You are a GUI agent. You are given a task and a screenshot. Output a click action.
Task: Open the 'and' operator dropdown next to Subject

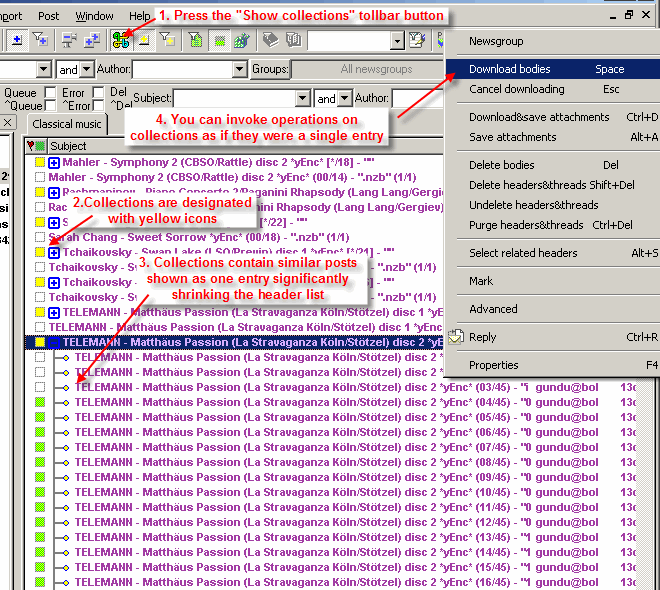(346, 98)
